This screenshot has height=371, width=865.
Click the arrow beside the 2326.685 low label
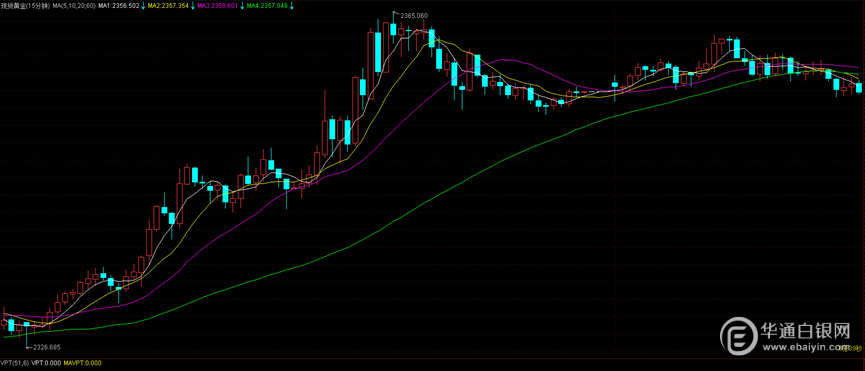tap(30, 347)
